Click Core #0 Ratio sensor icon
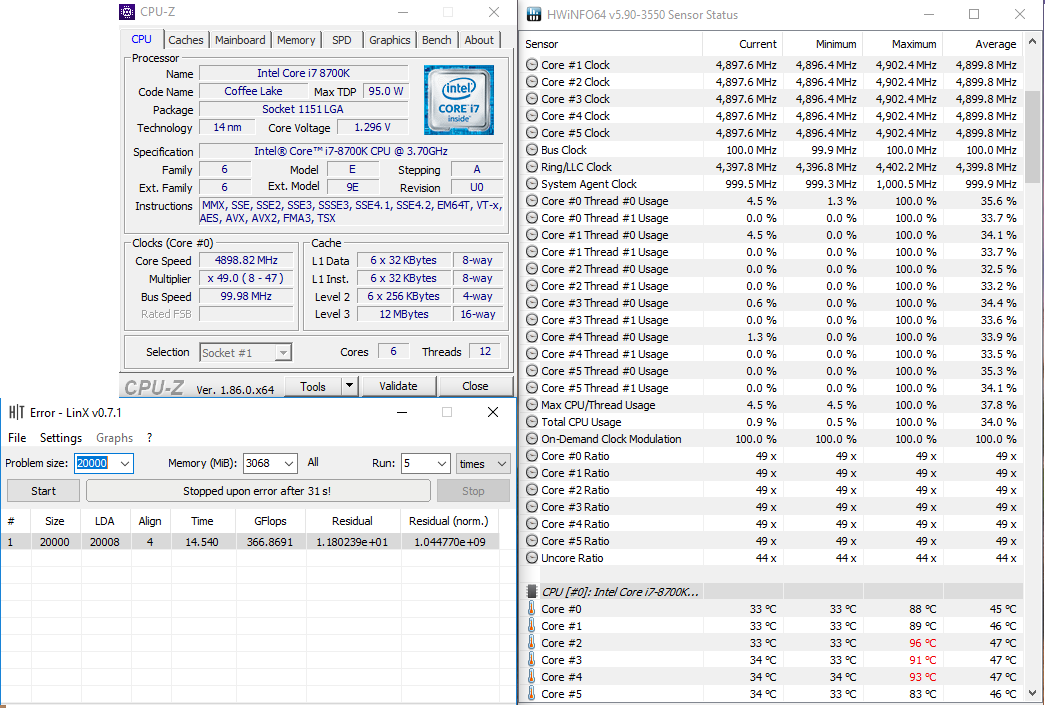This screenshot has height=708, width=1045. pyautogui.click(x=532, y=456)
